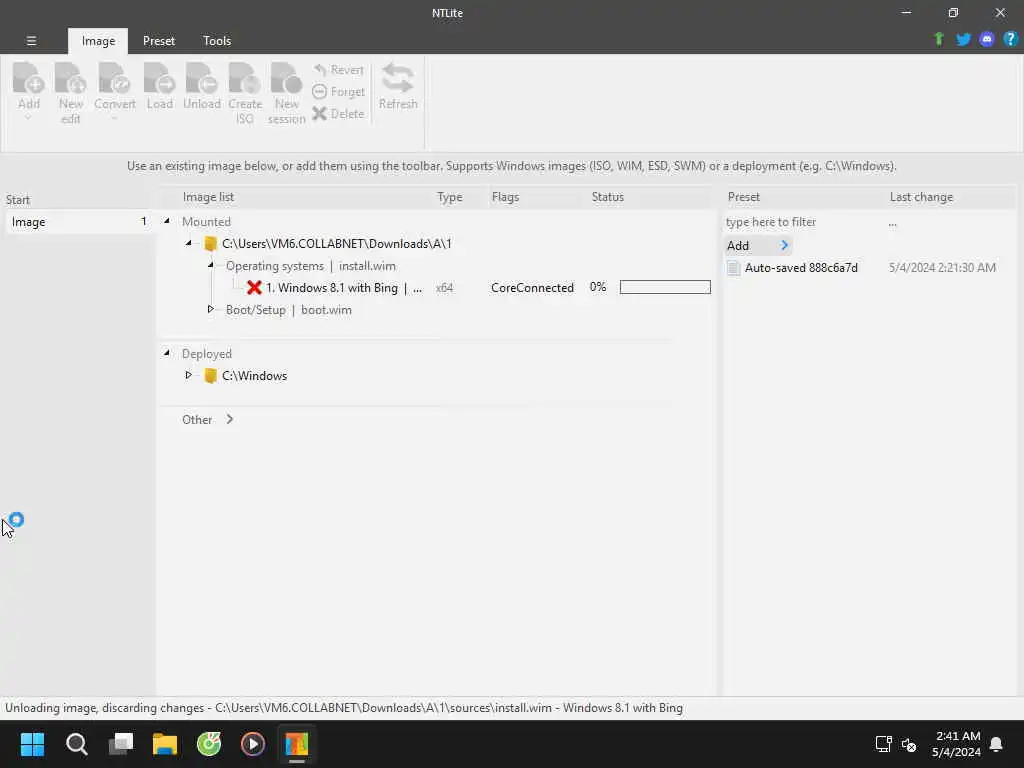This screenshot has width=1024, height=768.
Task: Click the muted volume tray icon
Action: point(908,744)
